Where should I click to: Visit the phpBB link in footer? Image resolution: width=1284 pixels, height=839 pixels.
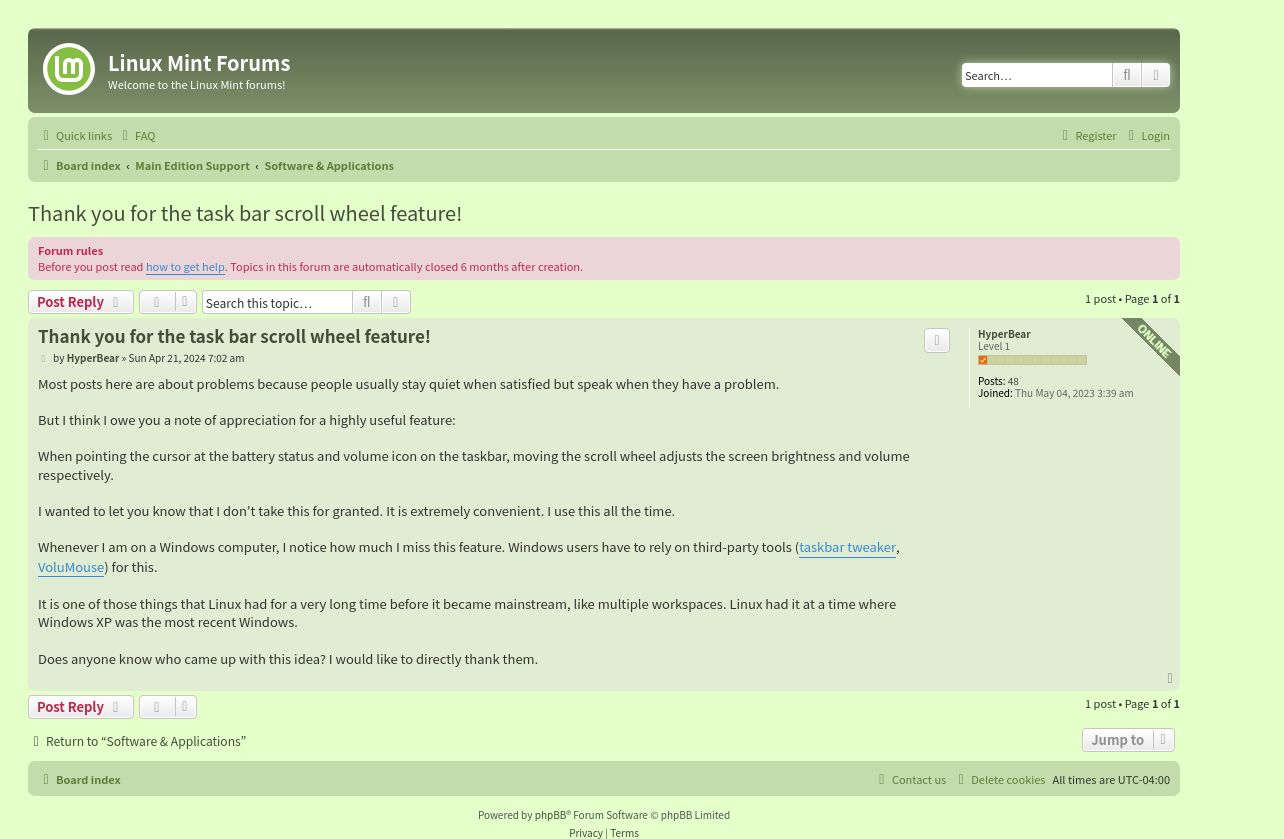(550, 815)
